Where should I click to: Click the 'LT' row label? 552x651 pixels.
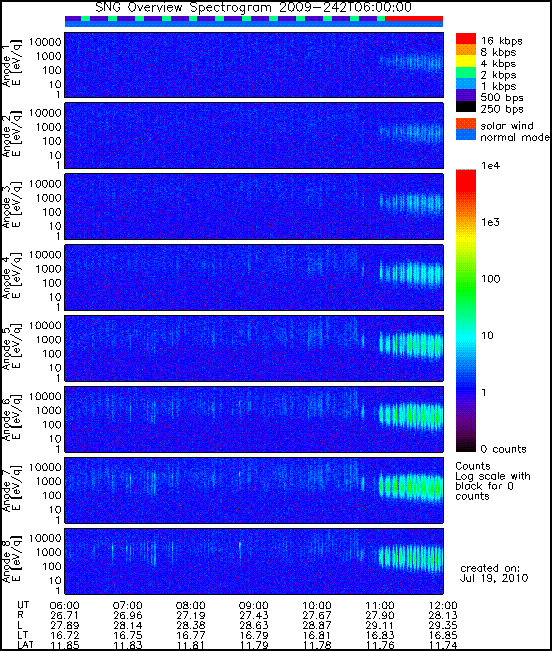[22, 635]
